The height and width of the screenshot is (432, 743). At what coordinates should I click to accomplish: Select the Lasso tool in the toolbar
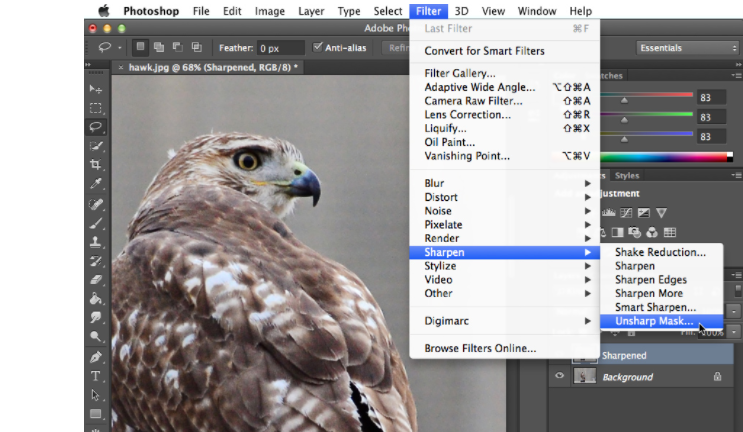point(96,127)
